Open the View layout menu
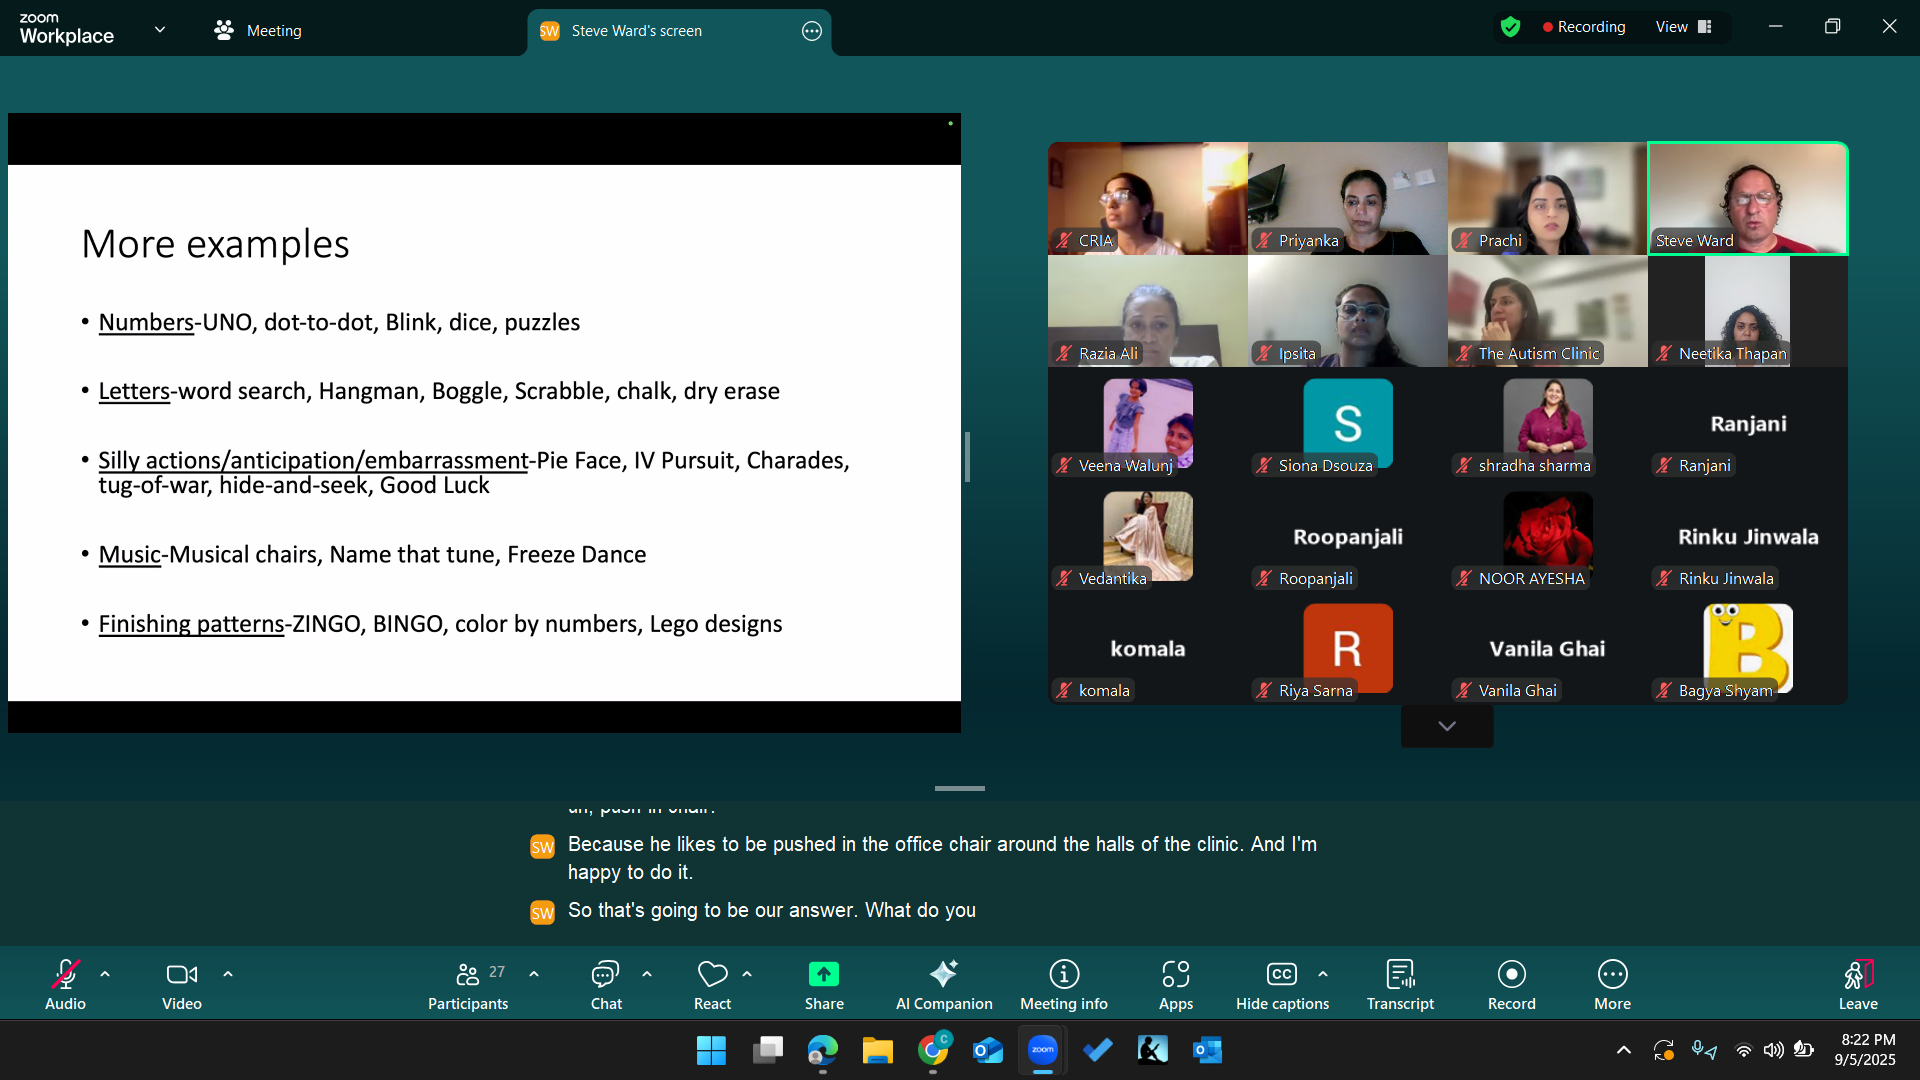1920x1080 pixels. [x=1683, y=27]
